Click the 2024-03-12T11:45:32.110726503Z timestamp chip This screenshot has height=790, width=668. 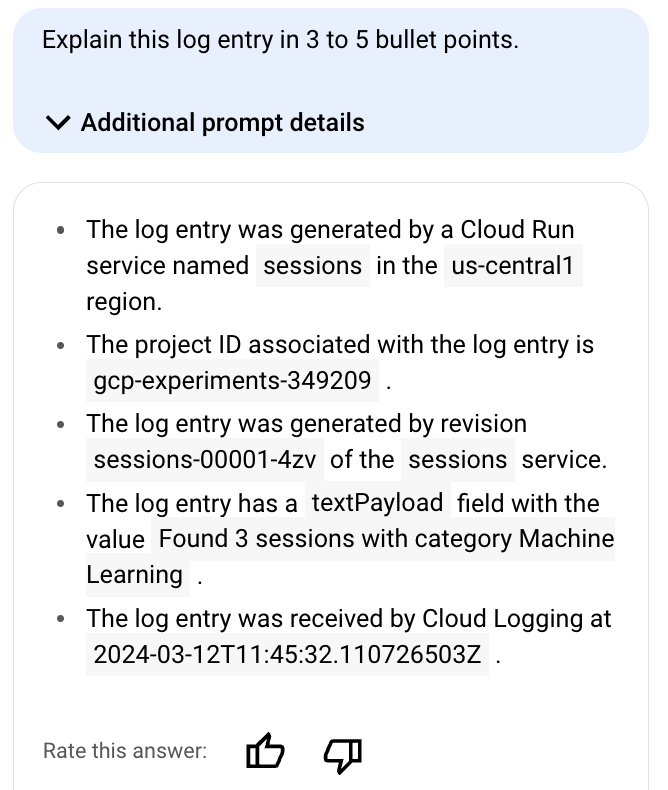pyautogui.click(x=287, y=656)
